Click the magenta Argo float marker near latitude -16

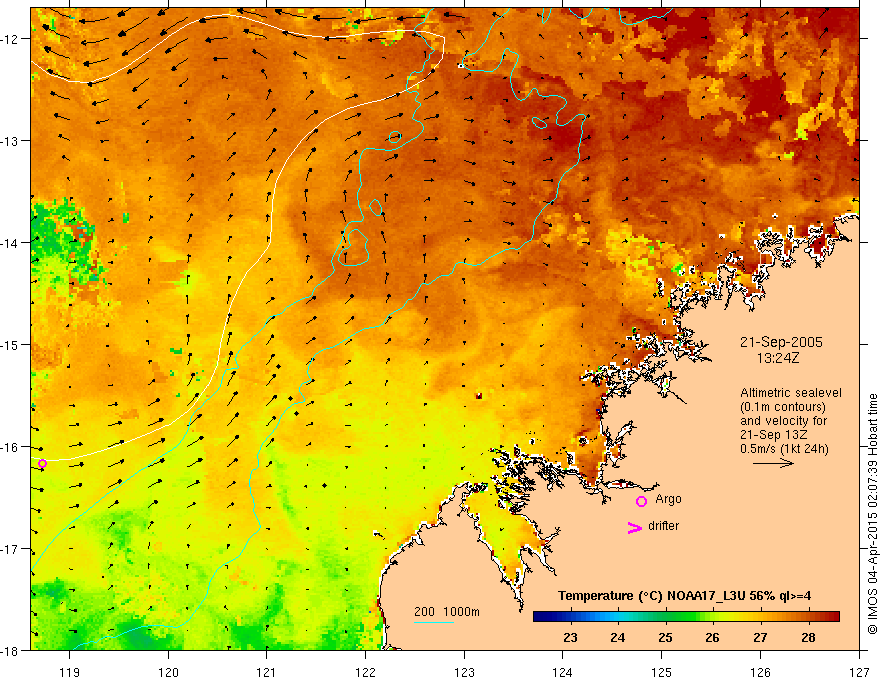coord(43,463)
